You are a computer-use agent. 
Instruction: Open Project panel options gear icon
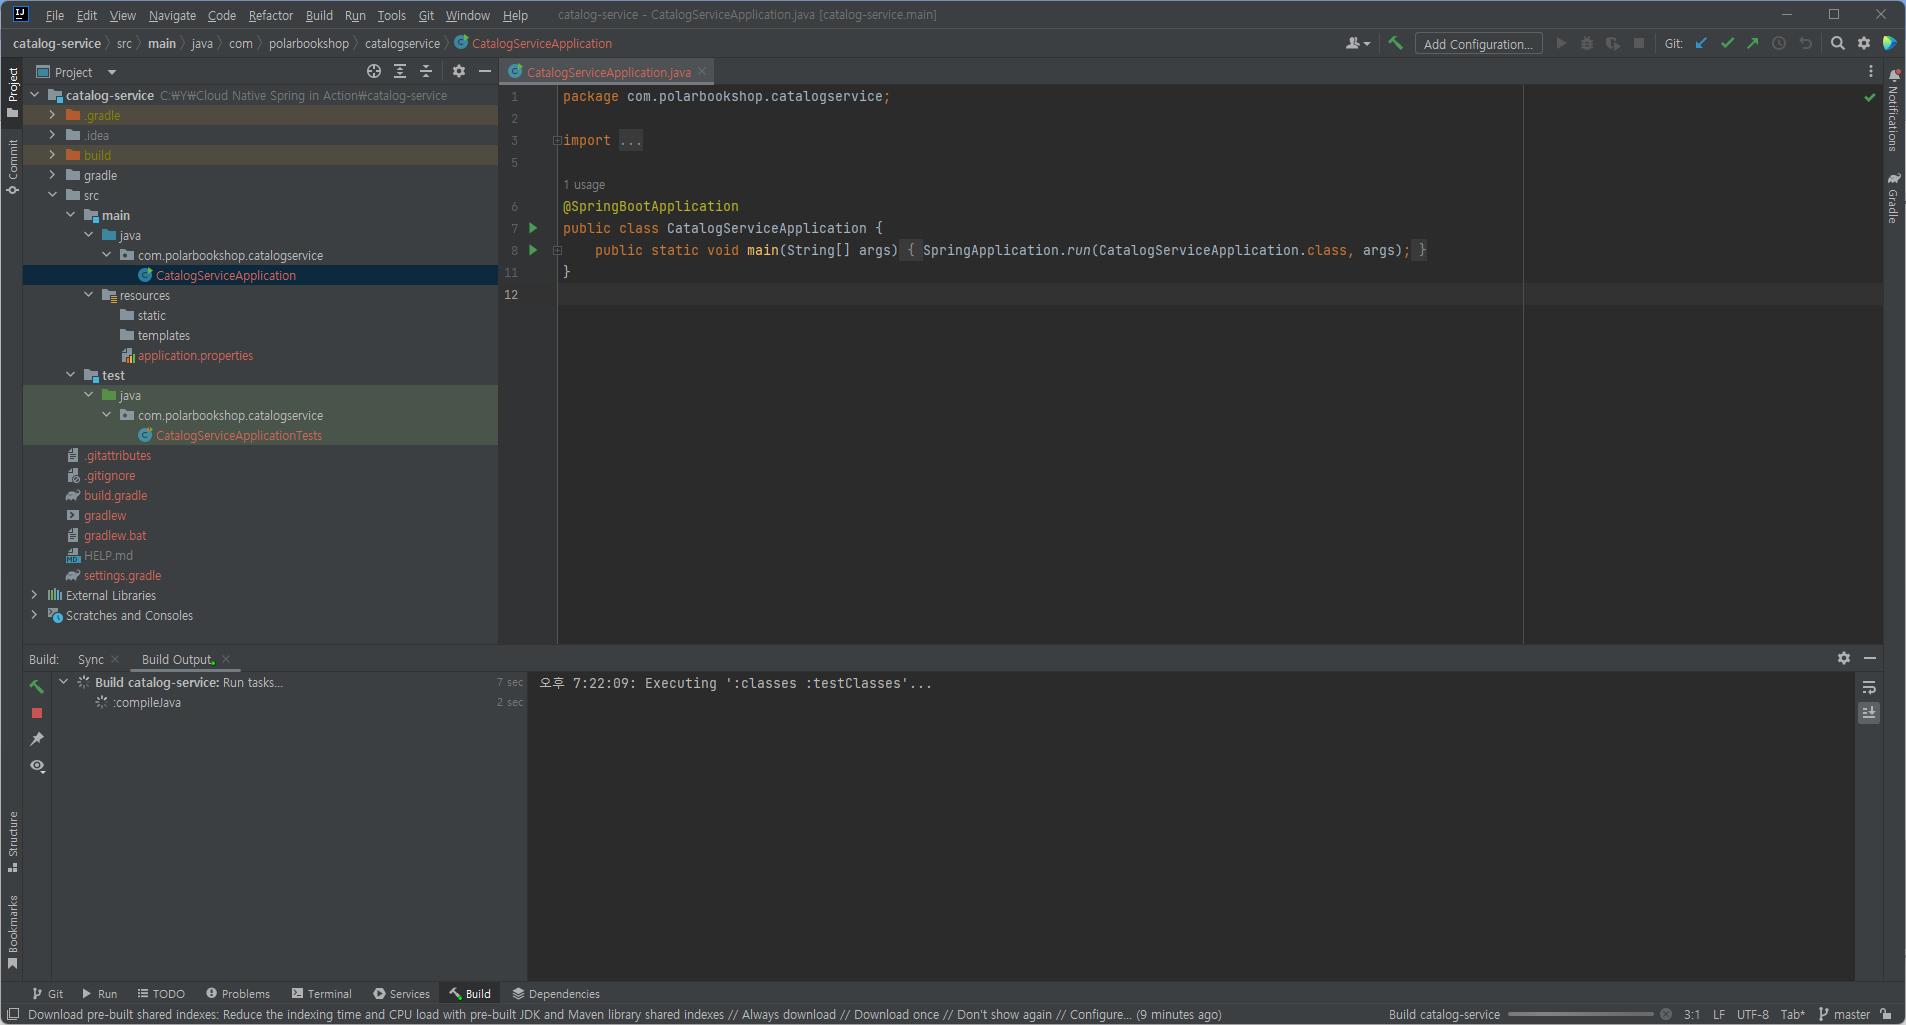click(x=459, y=71)
